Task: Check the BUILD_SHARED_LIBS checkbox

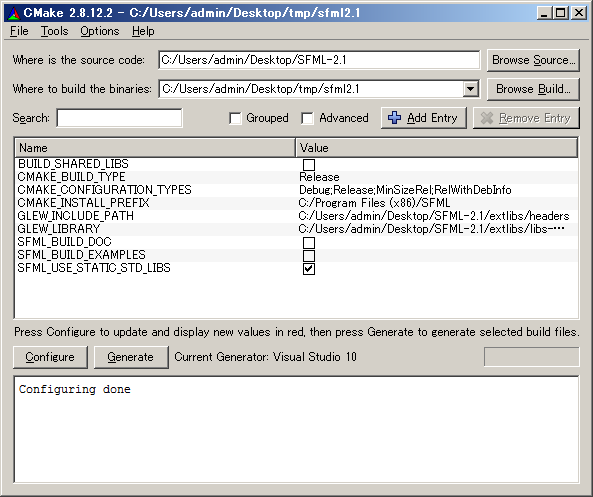Action: [309, 165]
